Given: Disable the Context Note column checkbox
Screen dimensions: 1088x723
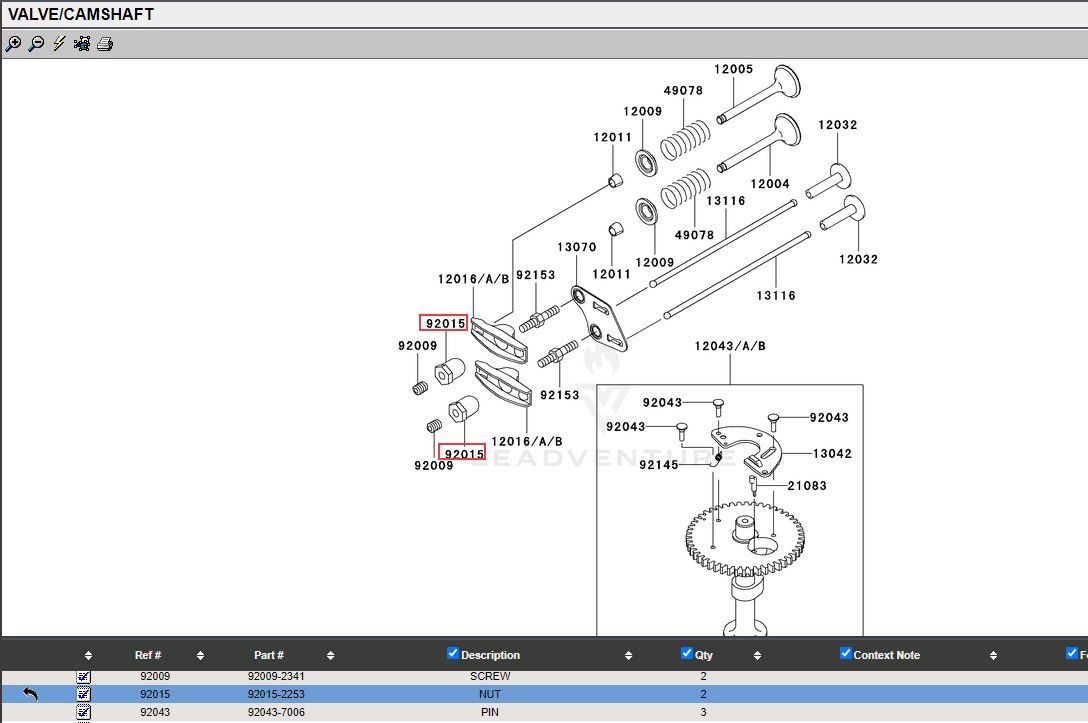Looking at the screenshot, I should (846, 654).
